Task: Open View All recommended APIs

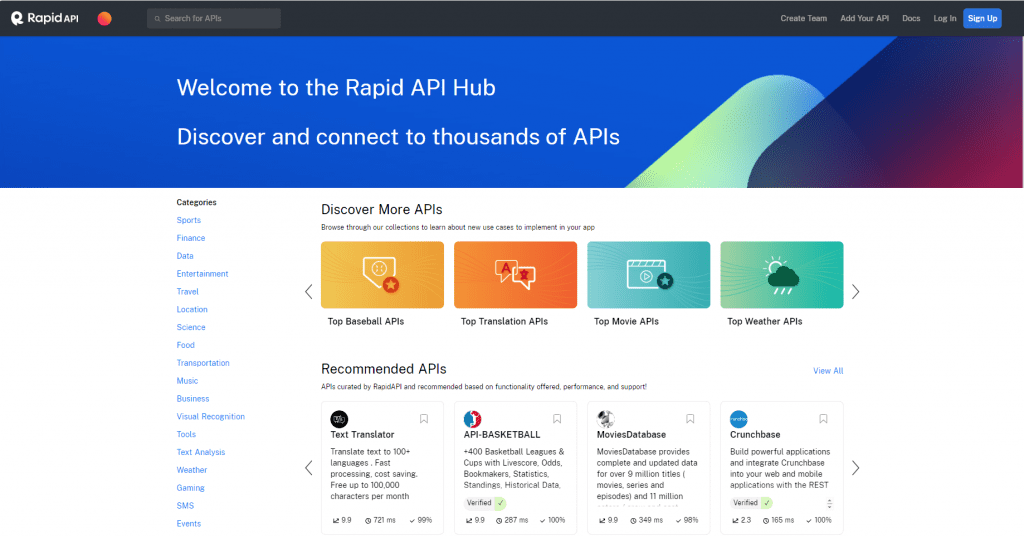Action: click(828, 370)
